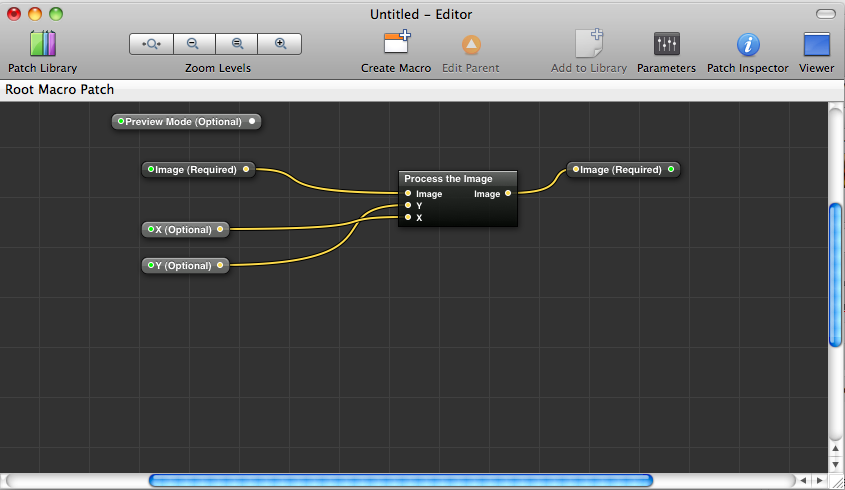This screenshot has height=490, width=845.
Task: Click the Preview Mode (Optional) node
Action: 186,122
